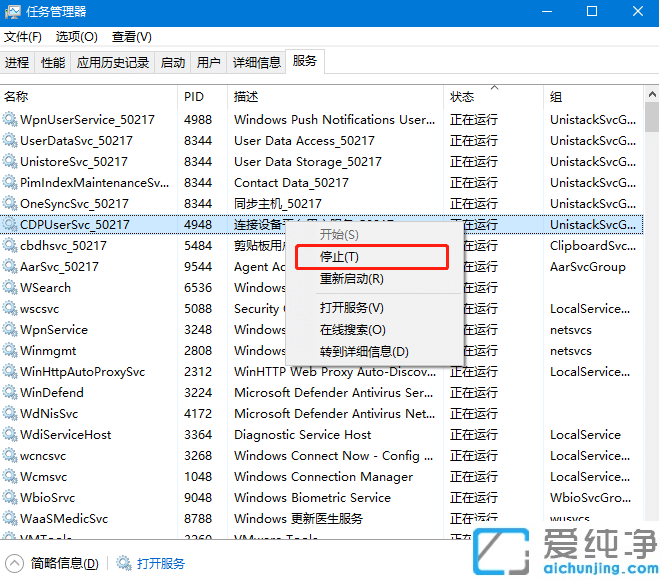Select the 服务 tab
Viewport: 662px width, 580px height.
tap(305, 61)
